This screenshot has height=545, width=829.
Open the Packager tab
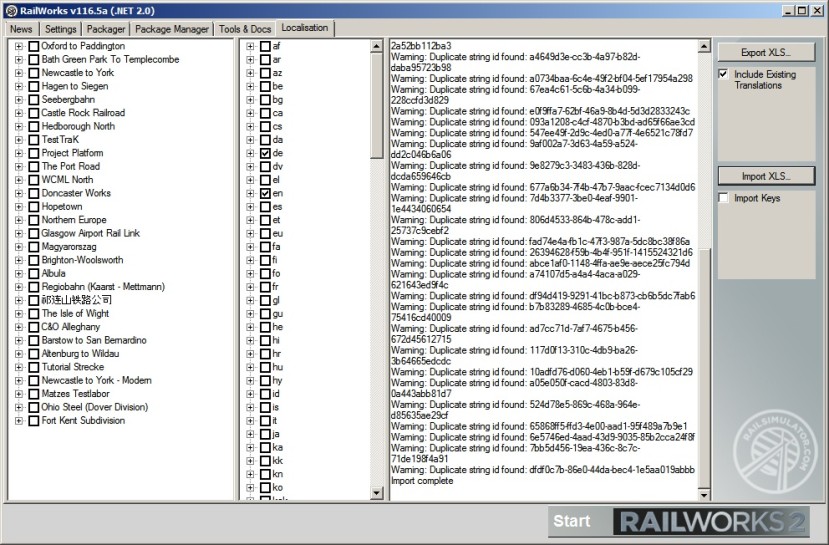click(x=106, y=29)
